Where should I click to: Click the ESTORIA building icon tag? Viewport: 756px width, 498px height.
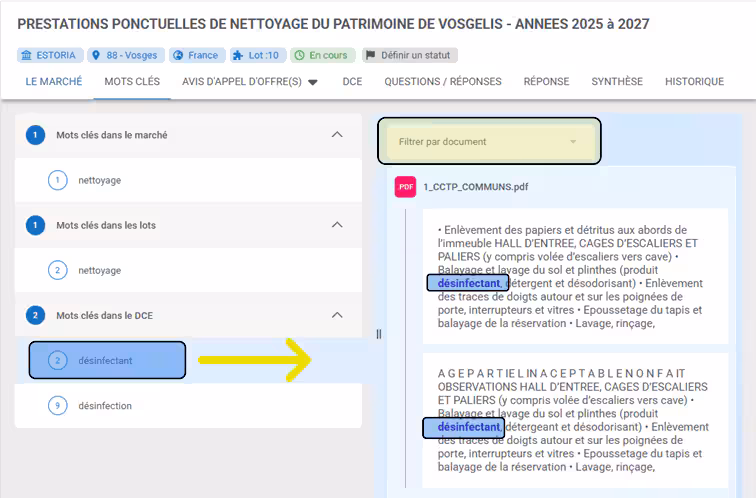tap(50, 56)
